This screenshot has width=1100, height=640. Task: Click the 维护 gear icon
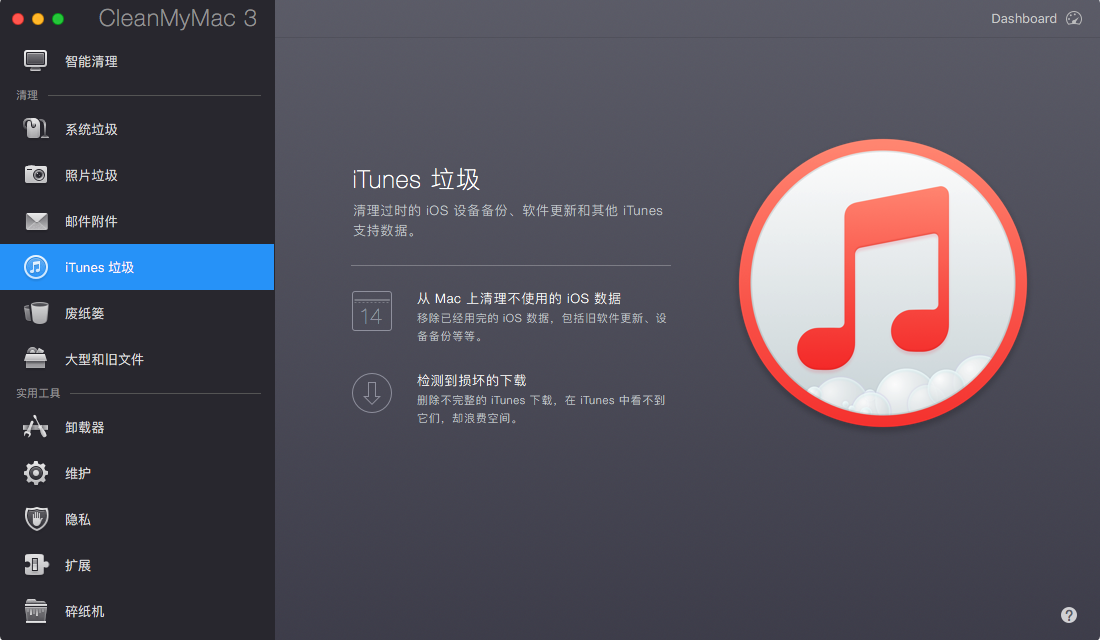tap(36, 473)
